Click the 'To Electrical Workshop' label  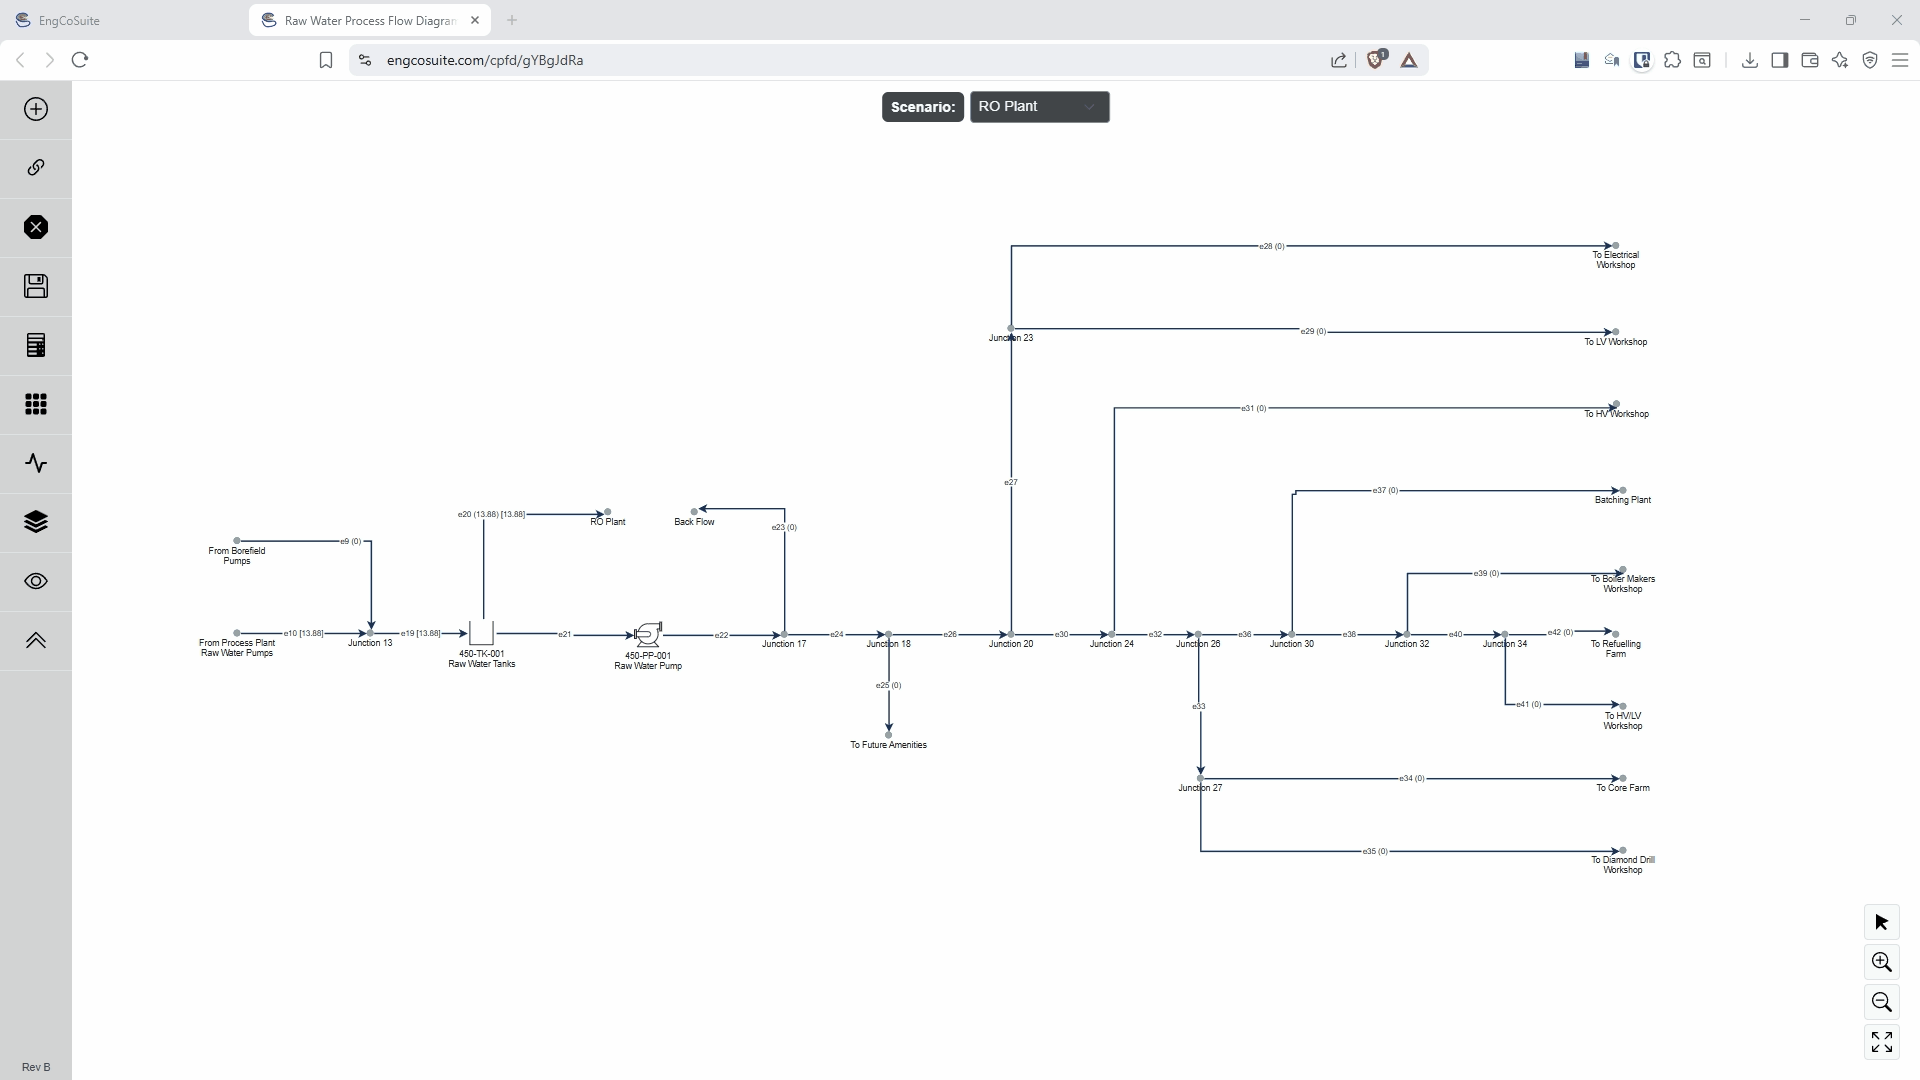coord(1615,260)
